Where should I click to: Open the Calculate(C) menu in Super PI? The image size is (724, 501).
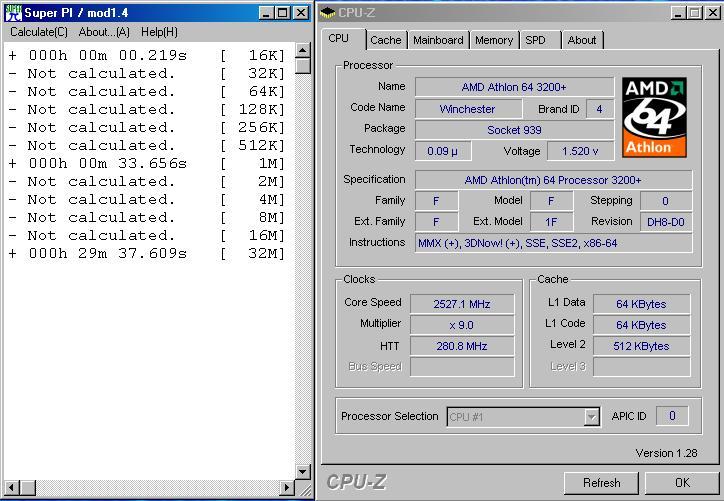(39, 32)
